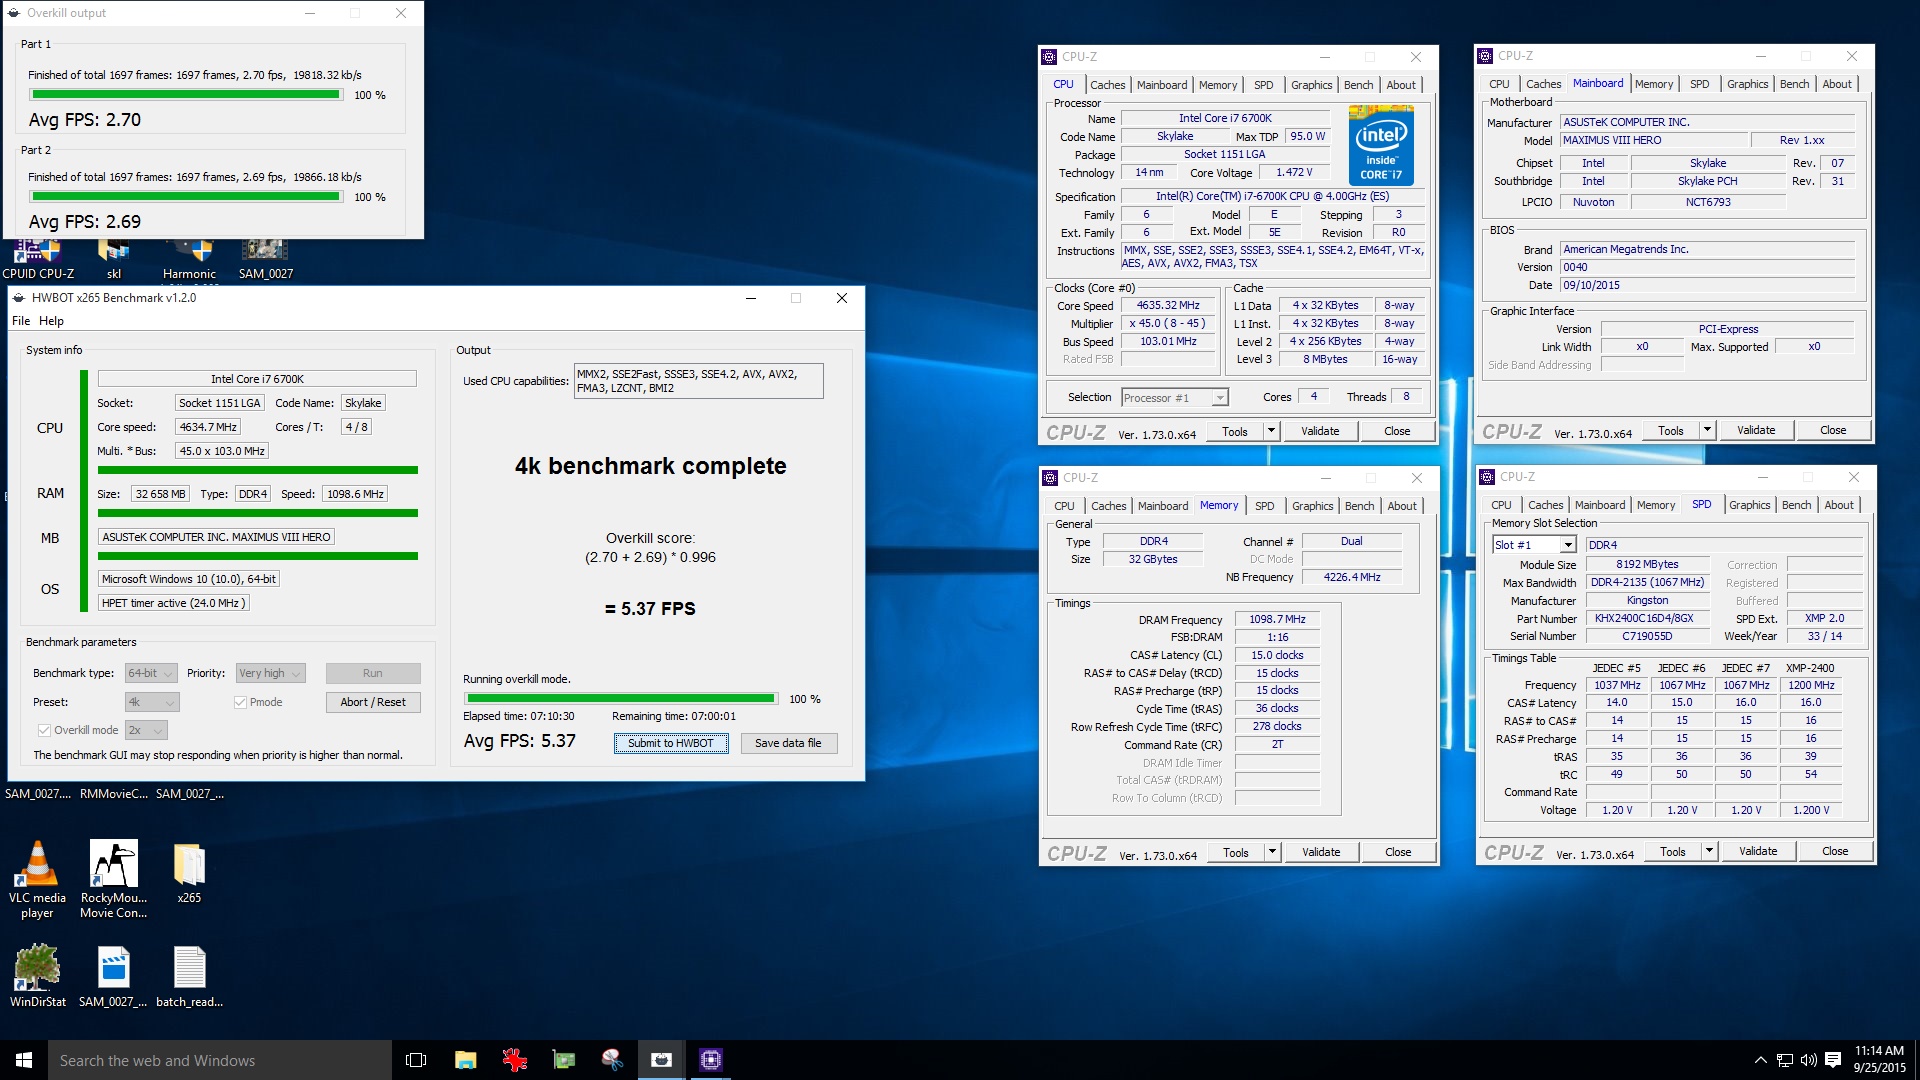
Task: Click the Part 2 progress bar
Action: coord(186,197)
